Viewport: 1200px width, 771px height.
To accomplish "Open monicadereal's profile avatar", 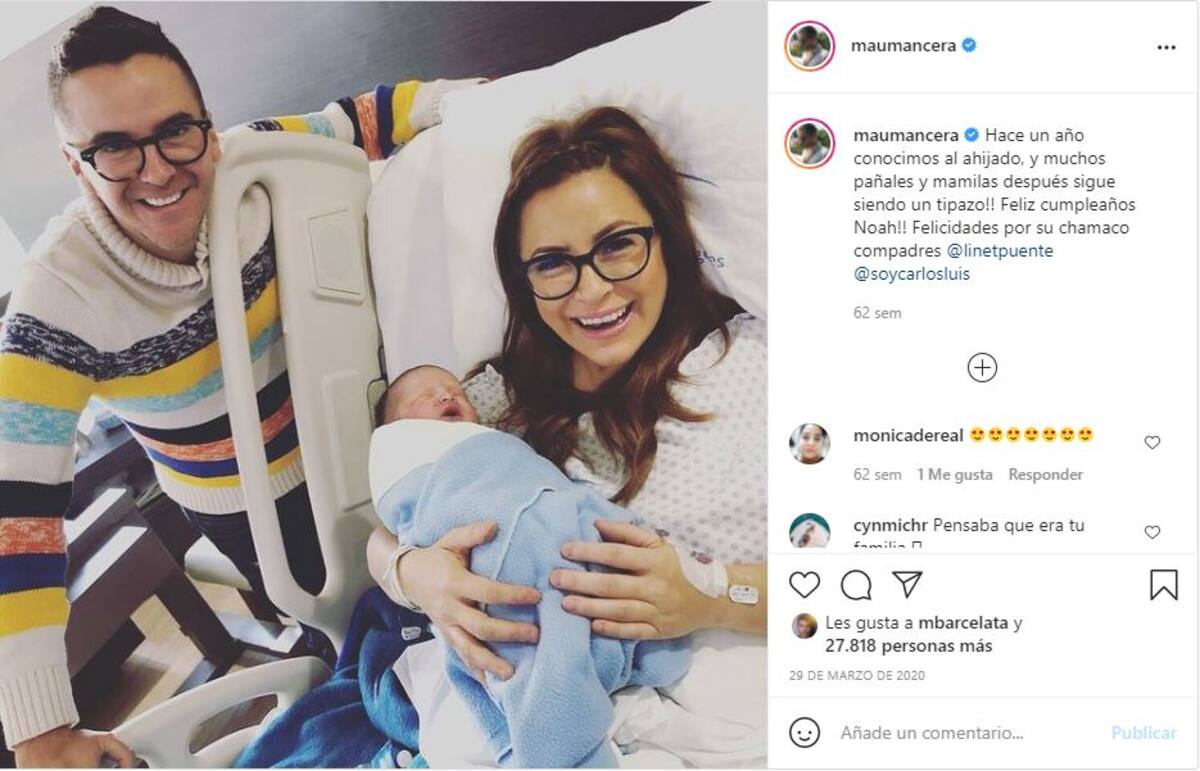I will [x=810, y=443].
